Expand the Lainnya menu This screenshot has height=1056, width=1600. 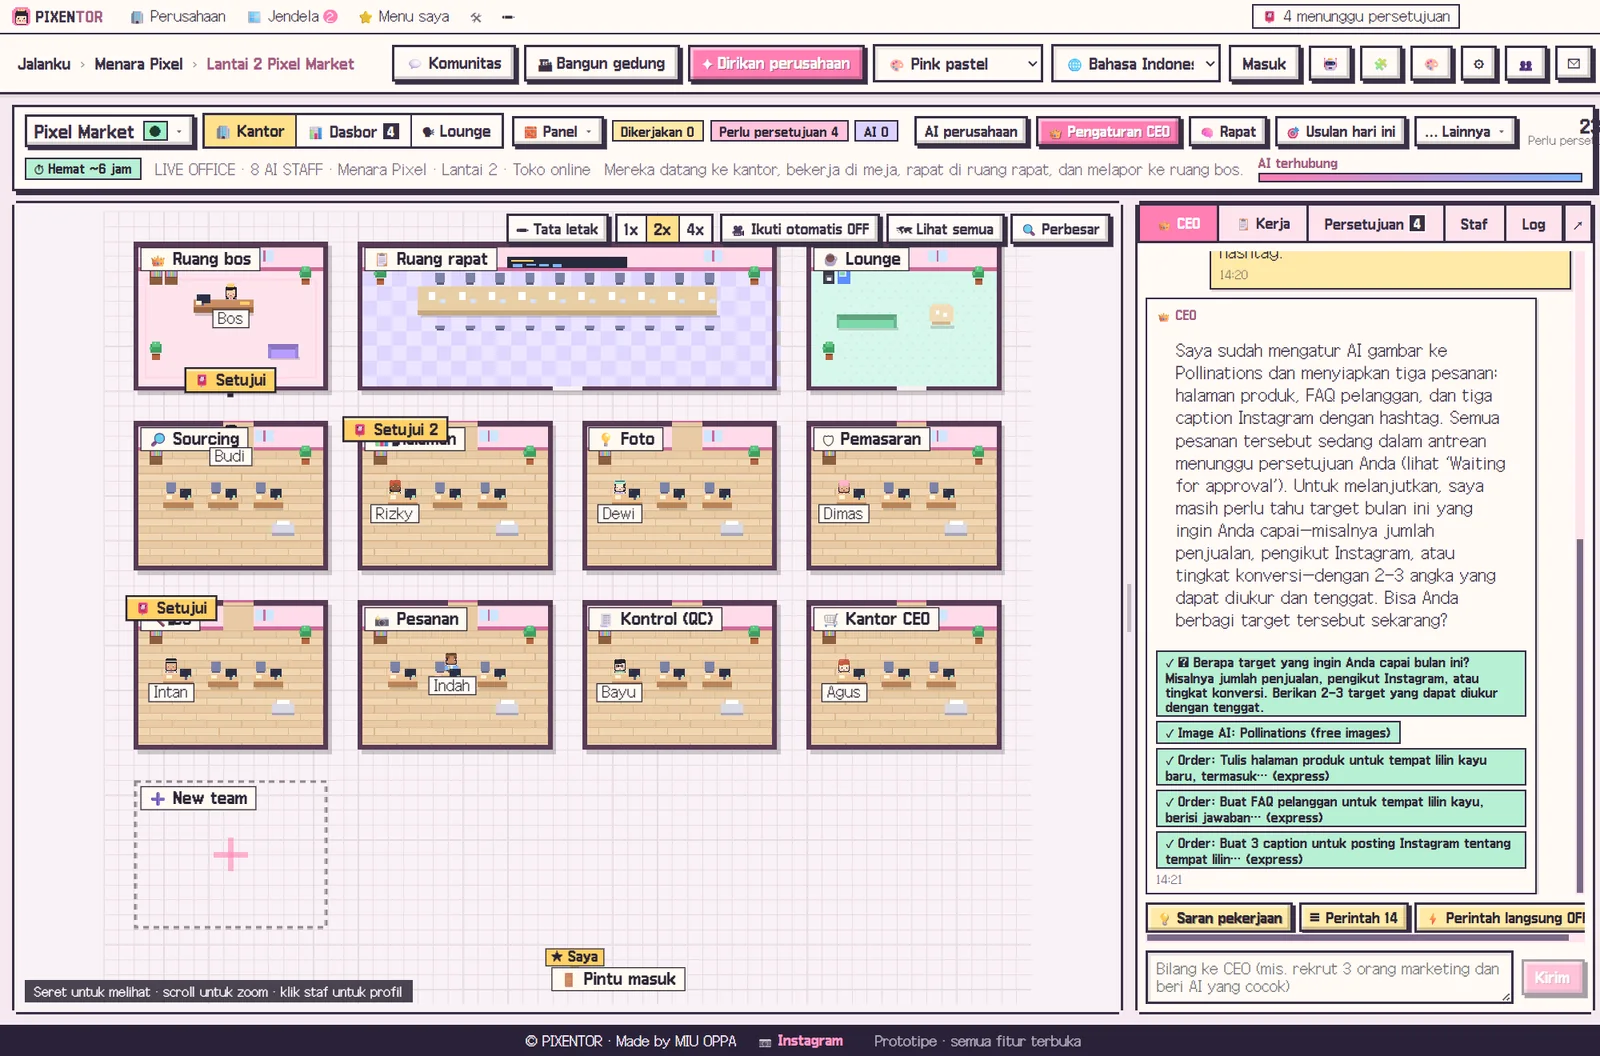click(1464, 132)
